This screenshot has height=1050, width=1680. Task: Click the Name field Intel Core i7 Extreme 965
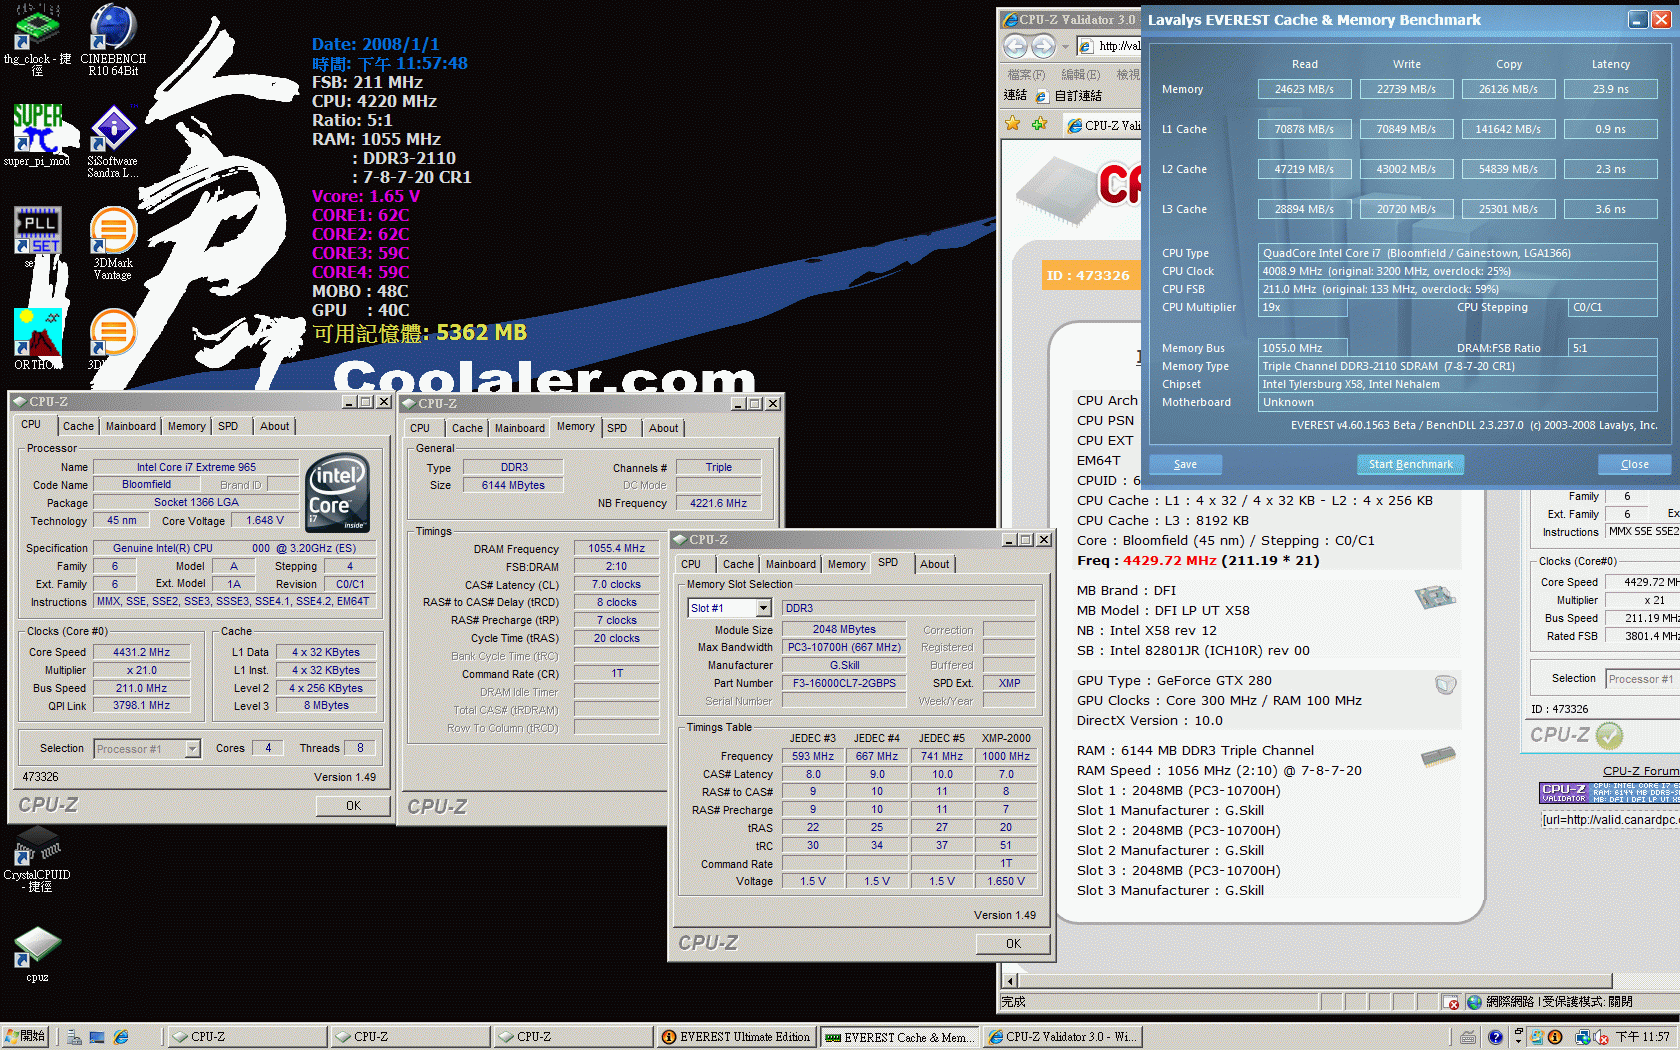pos(196,467)
